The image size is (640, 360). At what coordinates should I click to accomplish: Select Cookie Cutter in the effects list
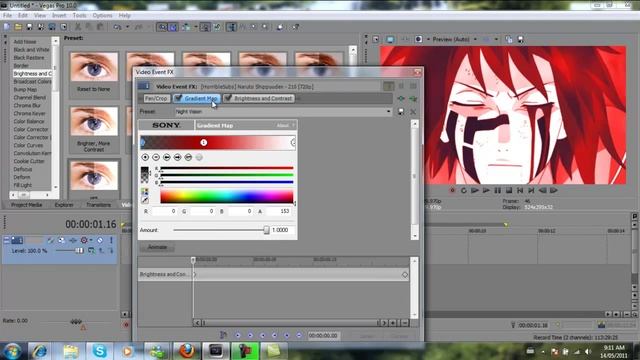[x=29, y=161]
